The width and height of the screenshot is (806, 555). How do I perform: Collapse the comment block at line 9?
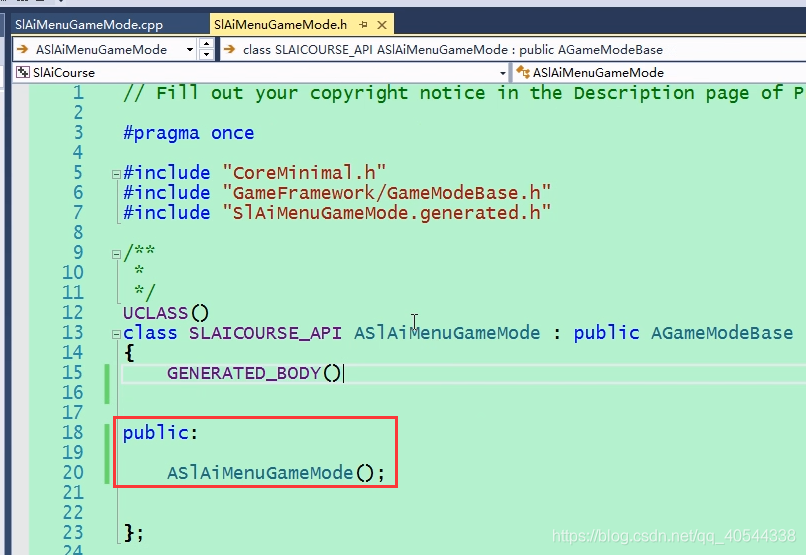[x=116, y=254]
